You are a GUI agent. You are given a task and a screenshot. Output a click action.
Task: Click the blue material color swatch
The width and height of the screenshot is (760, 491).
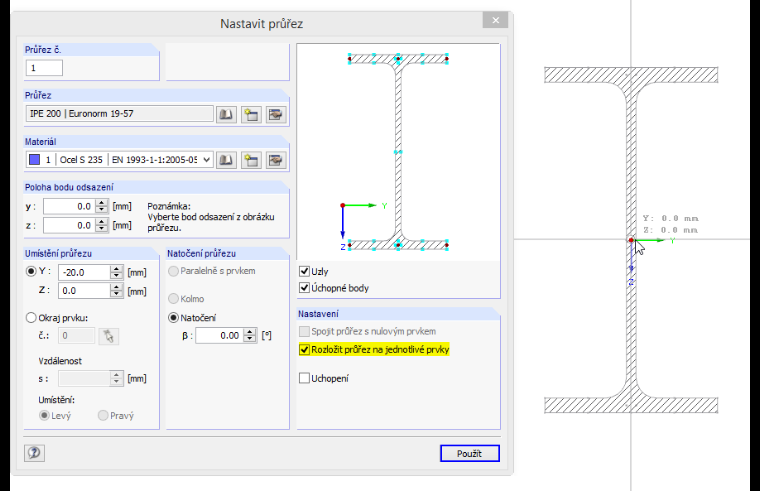(34, 159)
